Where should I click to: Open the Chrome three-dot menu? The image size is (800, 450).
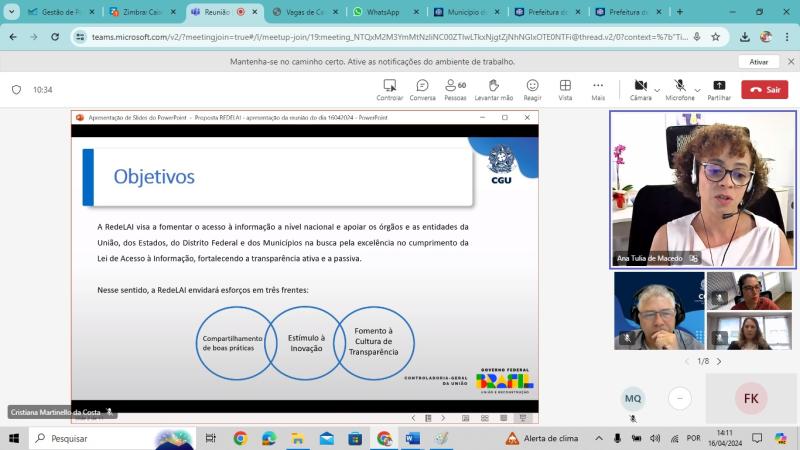(787, 37)
